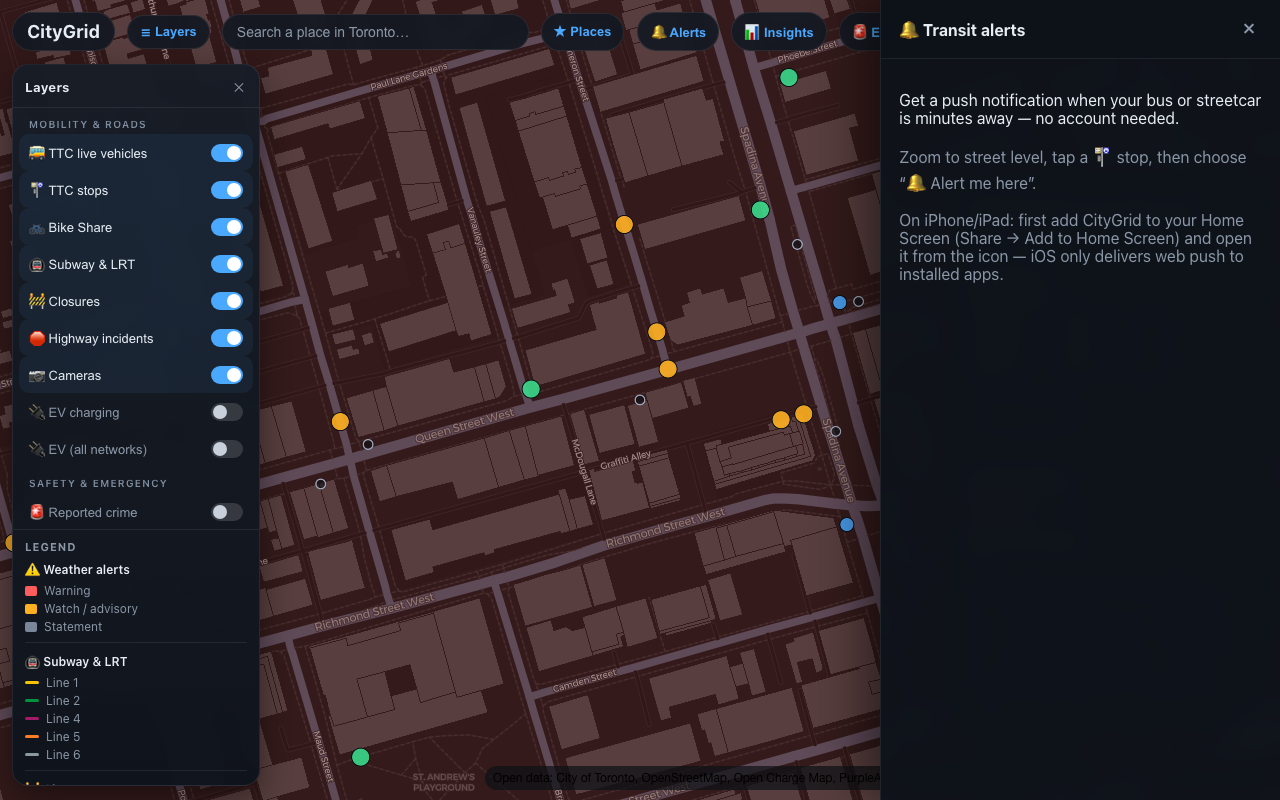Open the Alerts tab in the top bar
Viewport: 1280px width, 800px height.
(678, 32)
